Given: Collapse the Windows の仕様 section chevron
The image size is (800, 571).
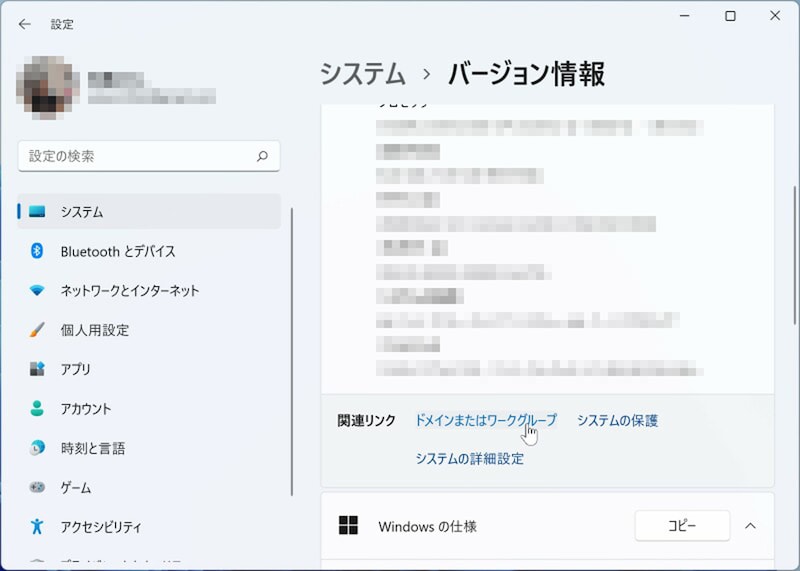Looking at the screenshot, I should pyautogui.click(x=750, y=526).
